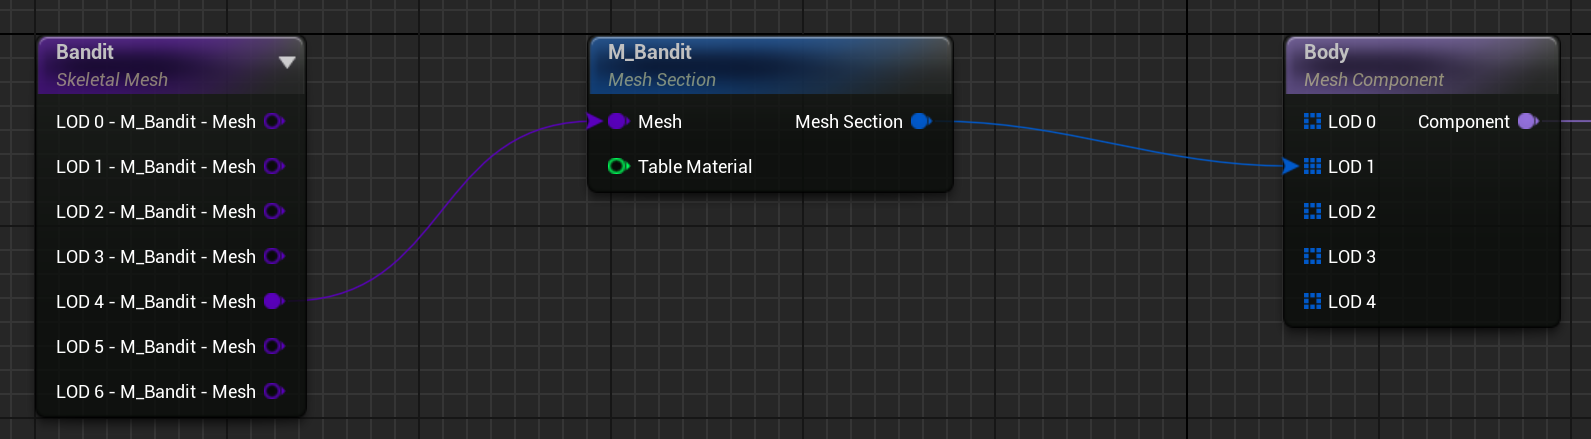Click the 'LOD 4' label on Body node
The image size is (1591, 439).
tap(1352, 302)
